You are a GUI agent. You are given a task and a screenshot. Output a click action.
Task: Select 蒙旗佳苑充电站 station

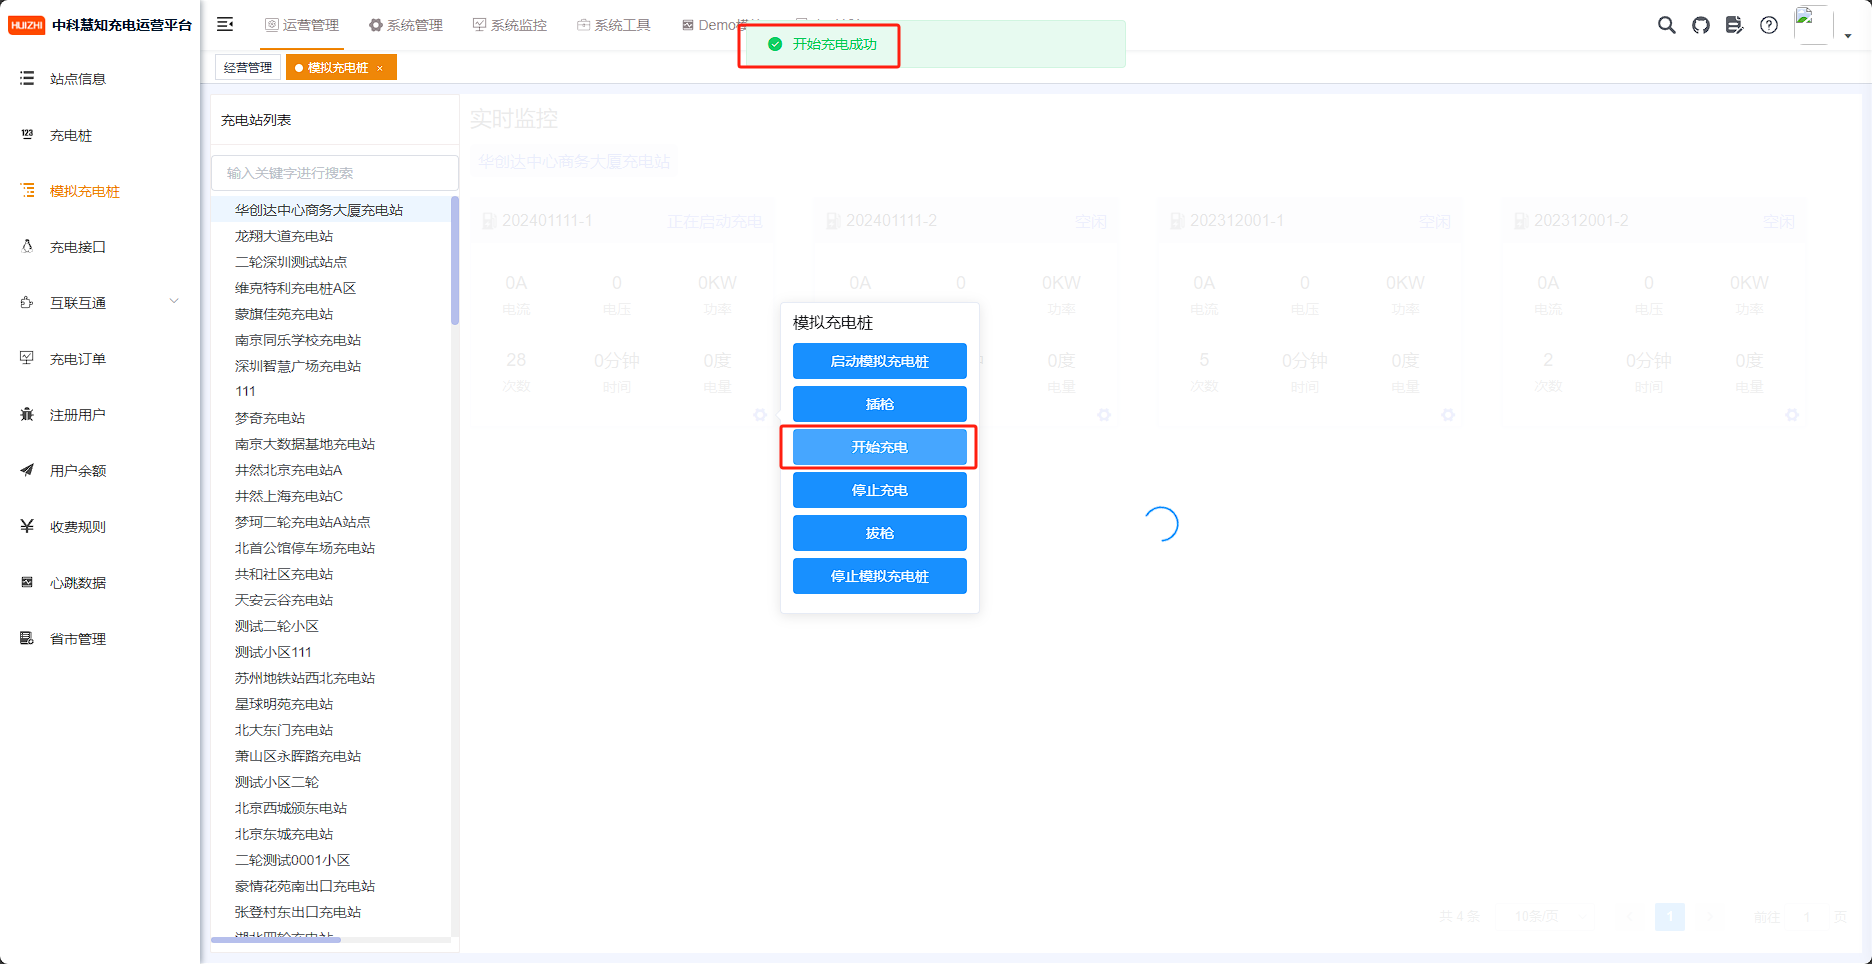click(x=284, y=314)
